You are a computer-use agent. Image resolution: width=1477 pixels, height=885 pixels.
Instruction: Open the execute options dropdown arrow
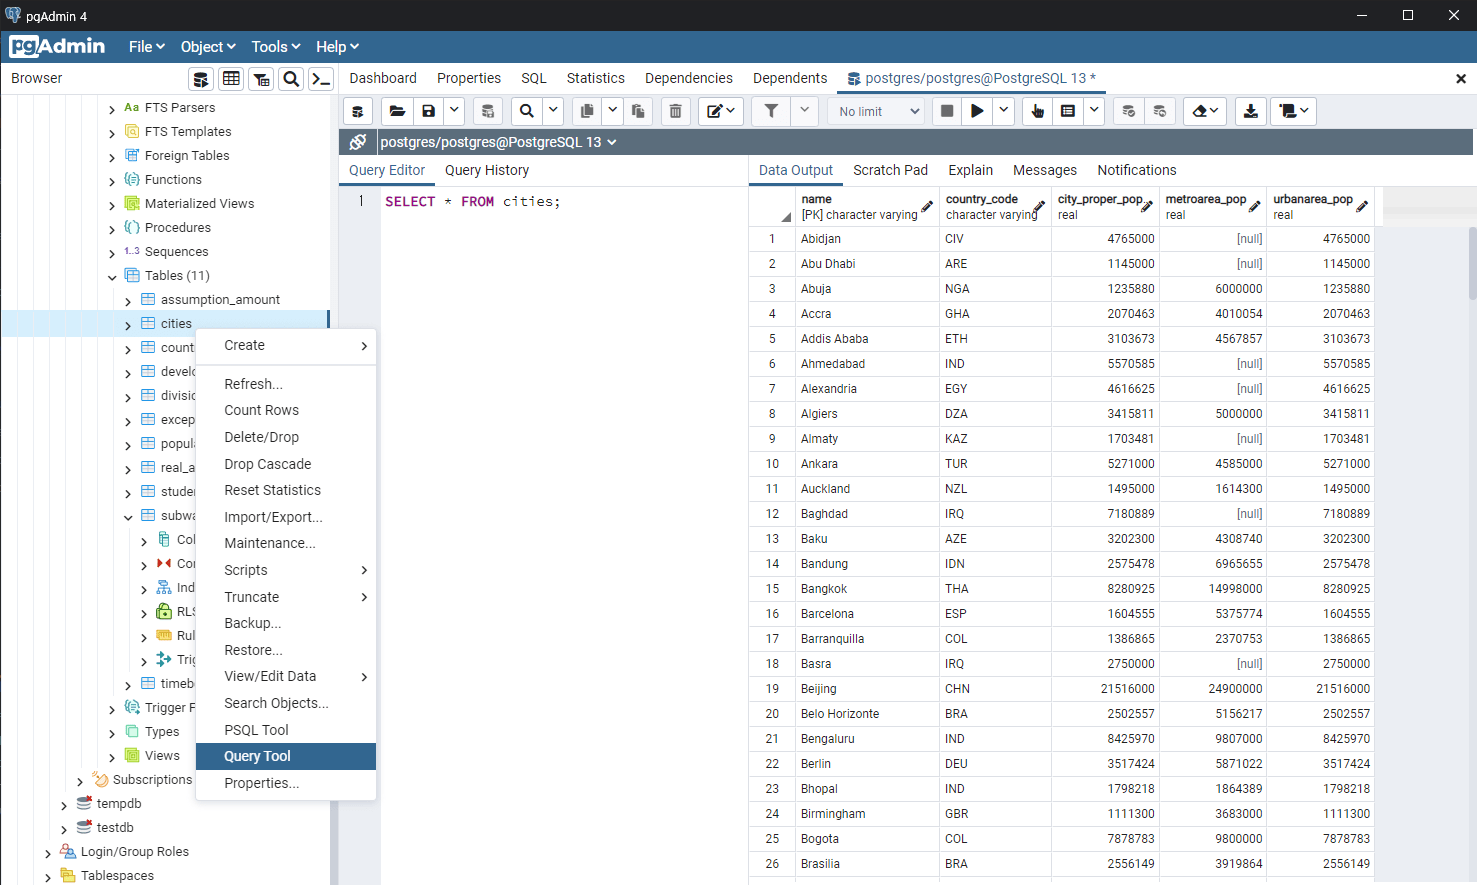tap(1004, 111)
